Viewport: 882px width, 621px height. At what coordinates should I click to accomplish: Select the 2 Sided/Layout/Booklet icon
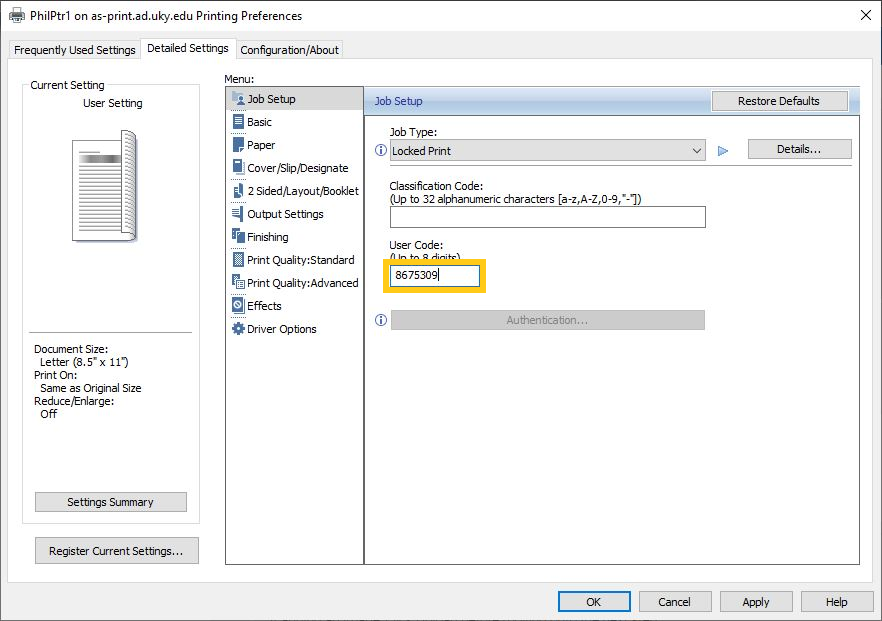(238, 191)
